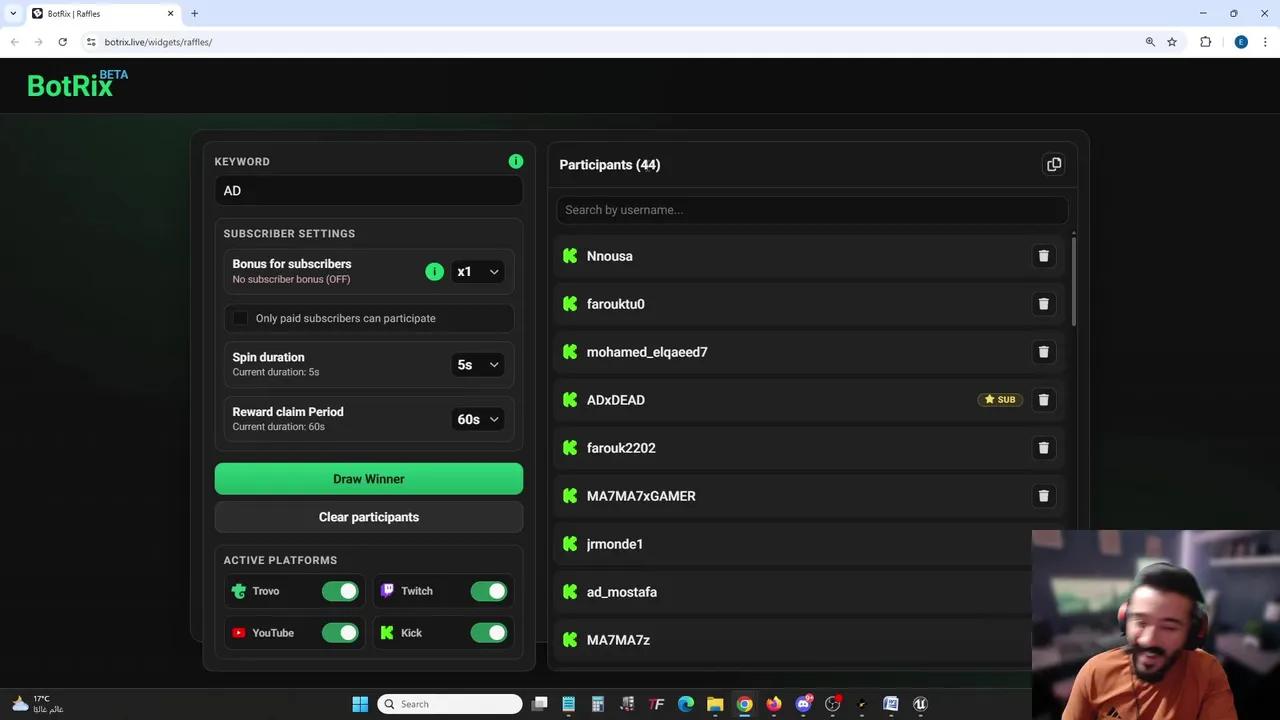
Task: Click the subscriber bonus info icon
Action: (x=434, y=271)
